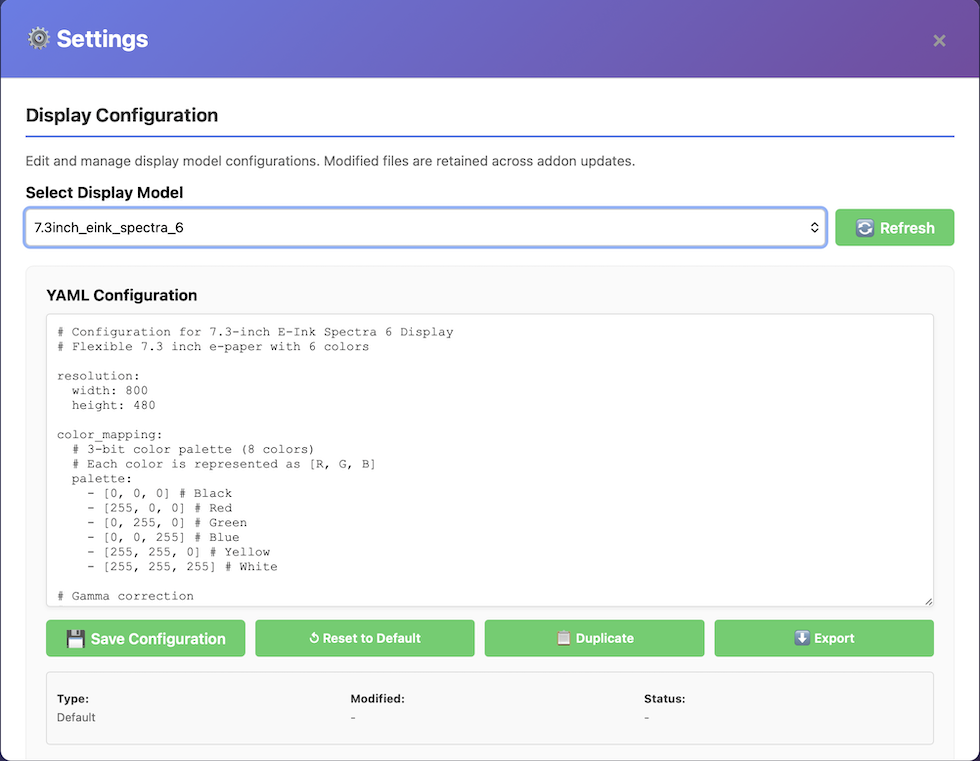Click the floppy disk icon on Save Configuration
This screenshot has height=761, width=980.
tap(75, 639)
